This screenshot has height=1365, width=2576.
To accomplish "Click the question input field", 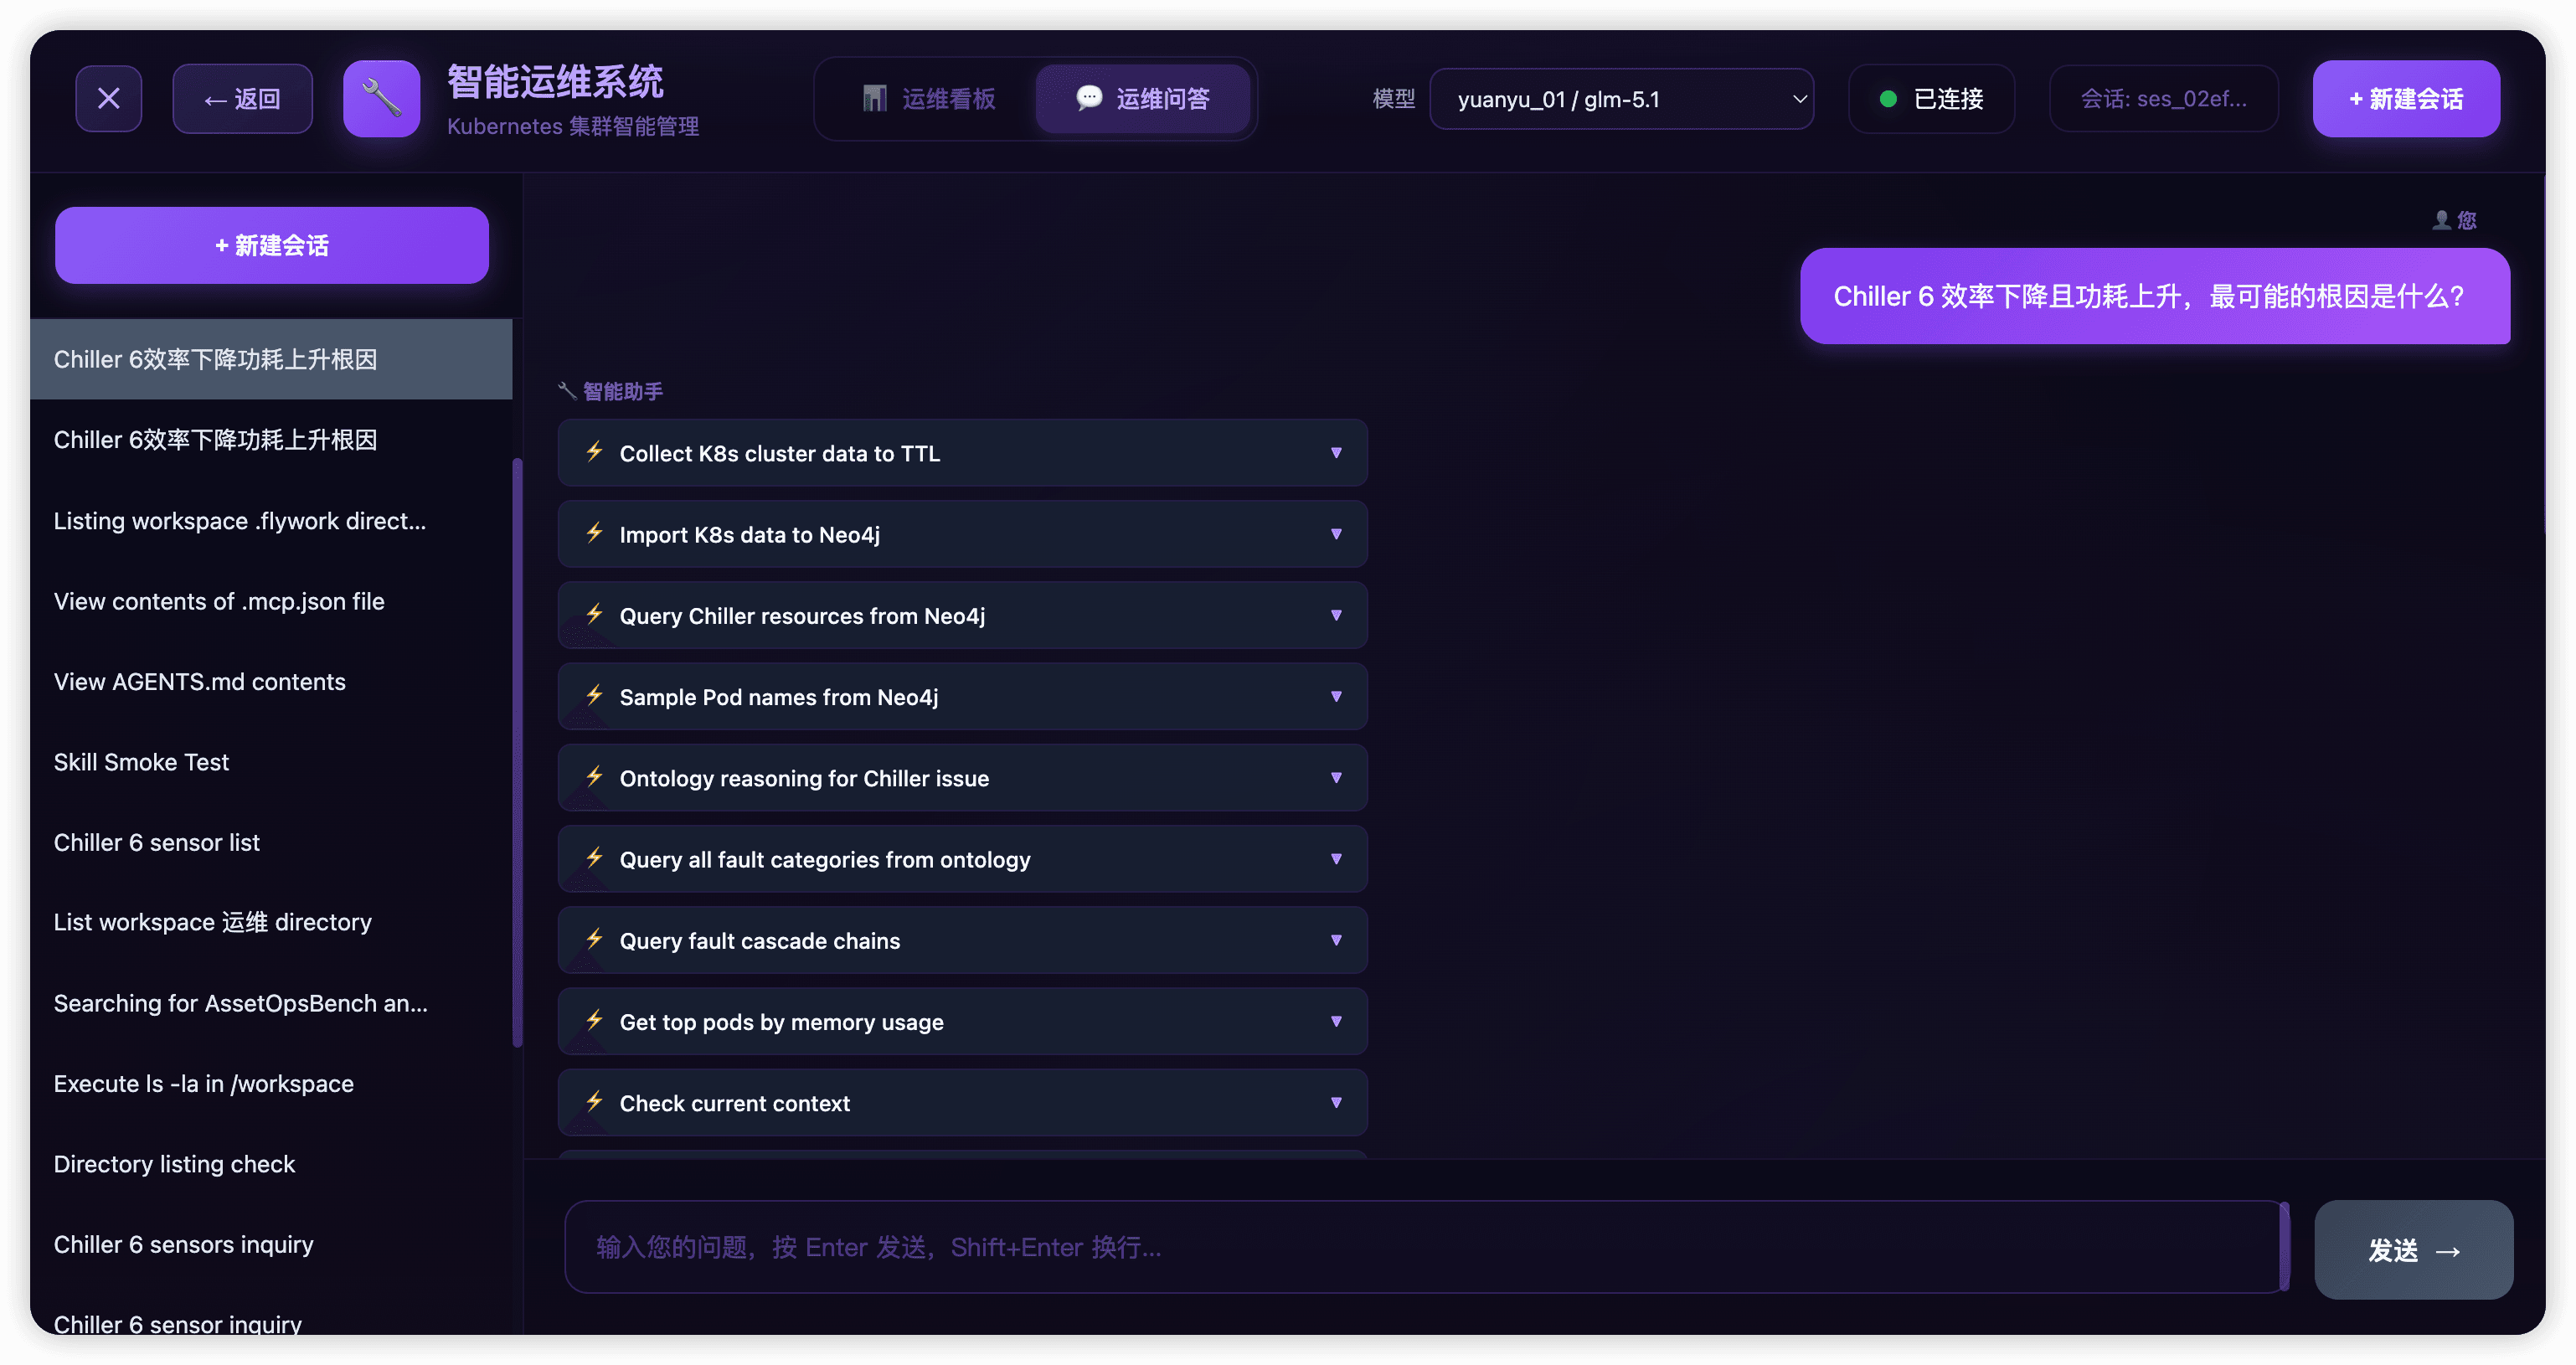I will point(1426,1247).
